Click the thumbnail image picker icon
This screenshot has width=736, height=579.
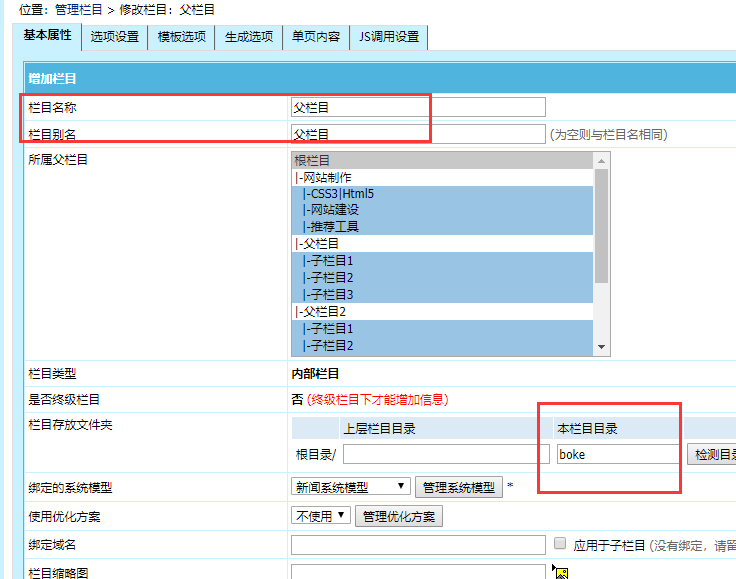click(x=561, y=572)
